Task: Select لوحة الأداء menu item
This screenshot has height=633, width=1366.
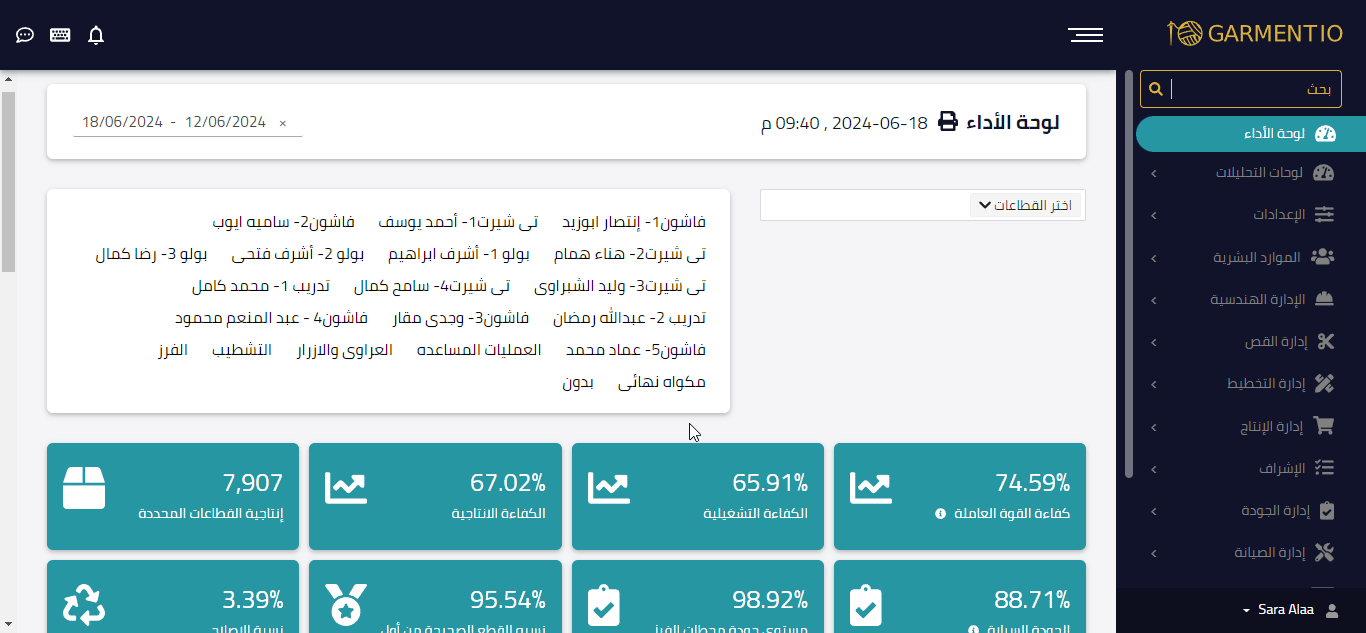Action: click(x=1250, y=134)
